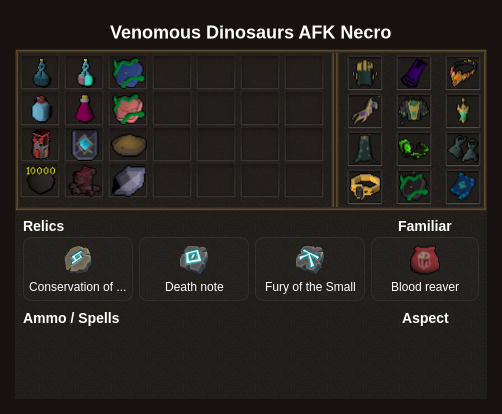Select the Death note relic
502x414 pixels.
(x=194, y=269)
